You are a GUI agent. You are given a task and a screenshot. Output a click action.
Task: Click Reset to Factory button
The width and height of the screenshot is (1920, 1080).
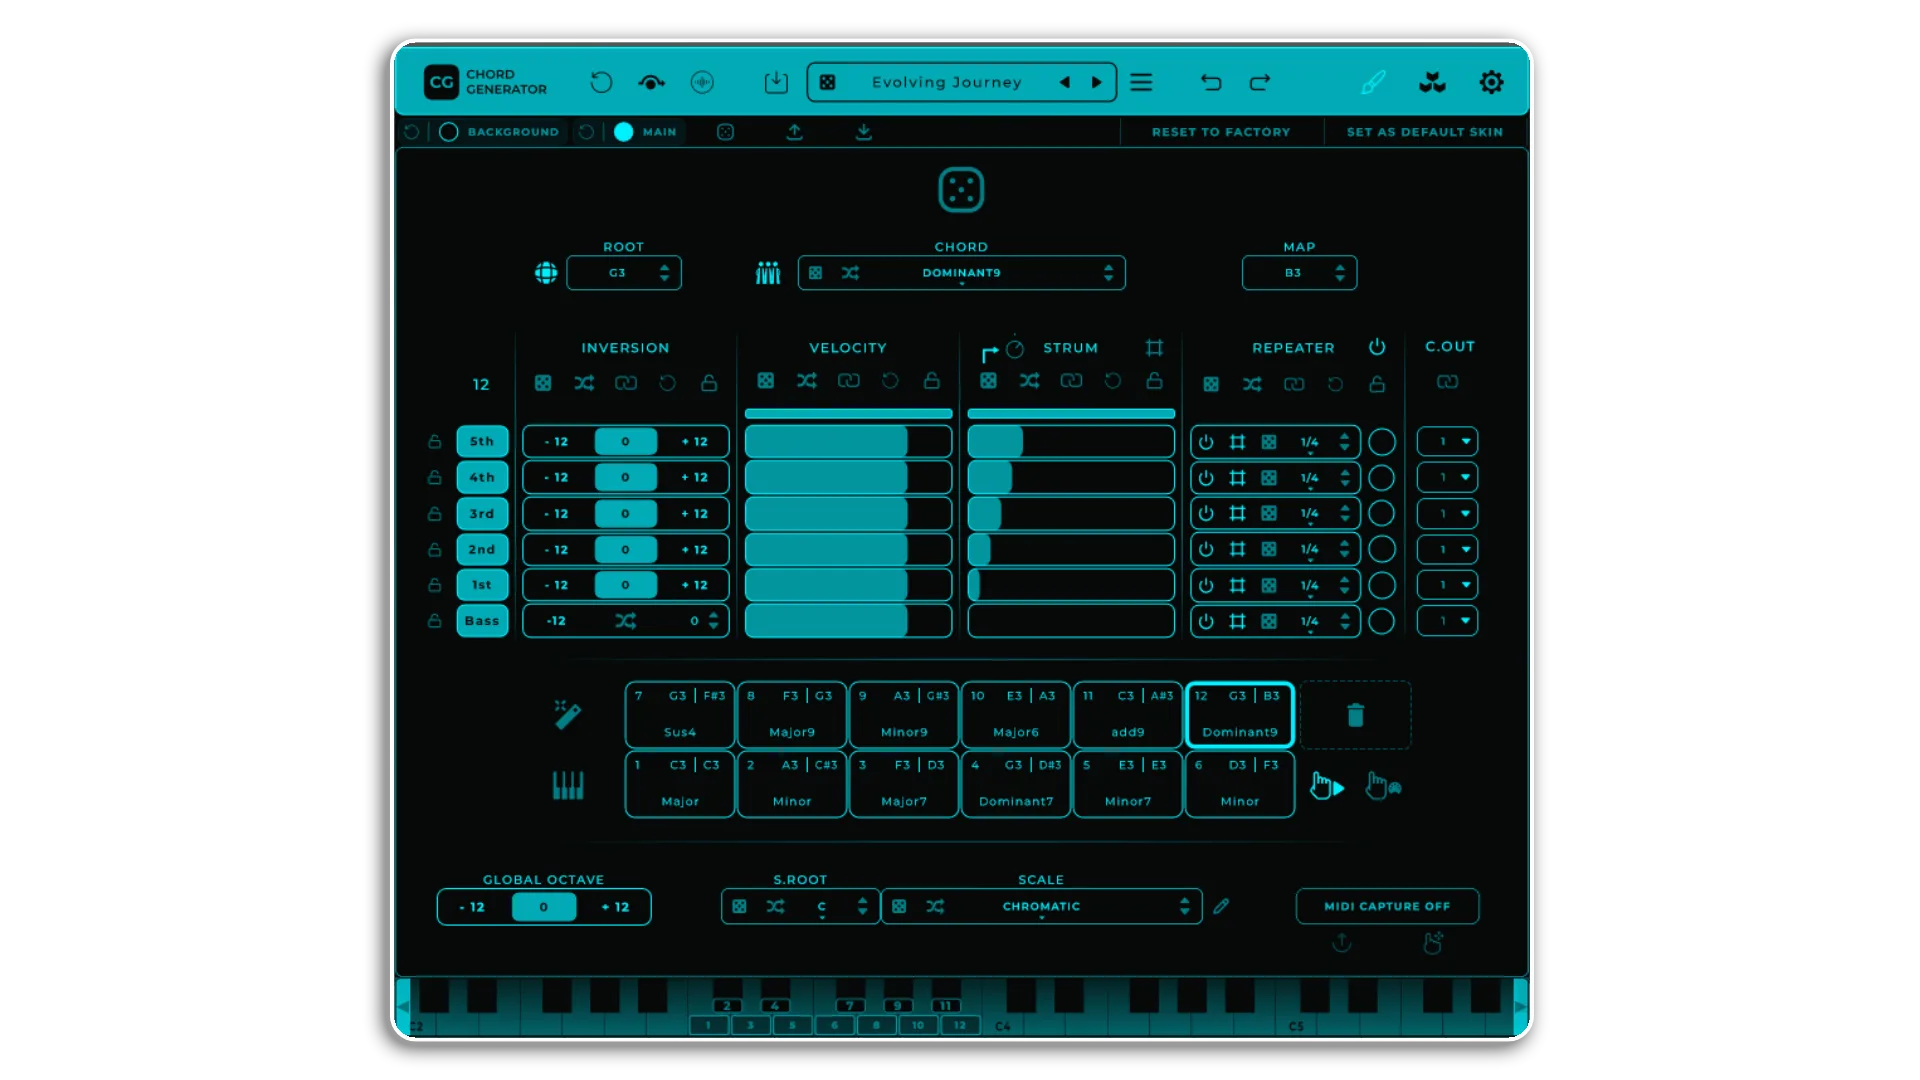[1221, 132]
